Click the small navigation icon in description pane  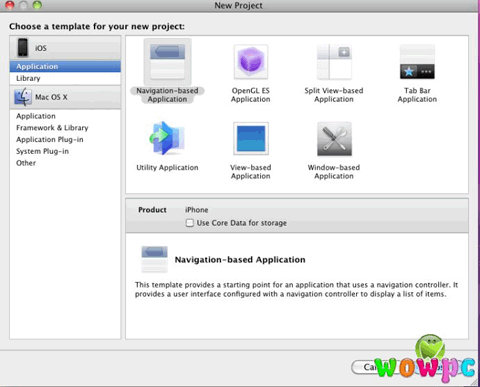(154, 259)
